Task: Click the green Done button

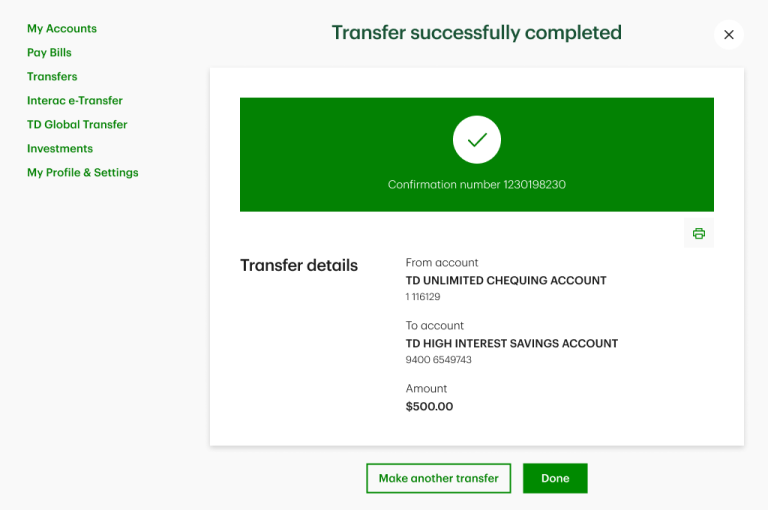Action: (x=555, y=478)
